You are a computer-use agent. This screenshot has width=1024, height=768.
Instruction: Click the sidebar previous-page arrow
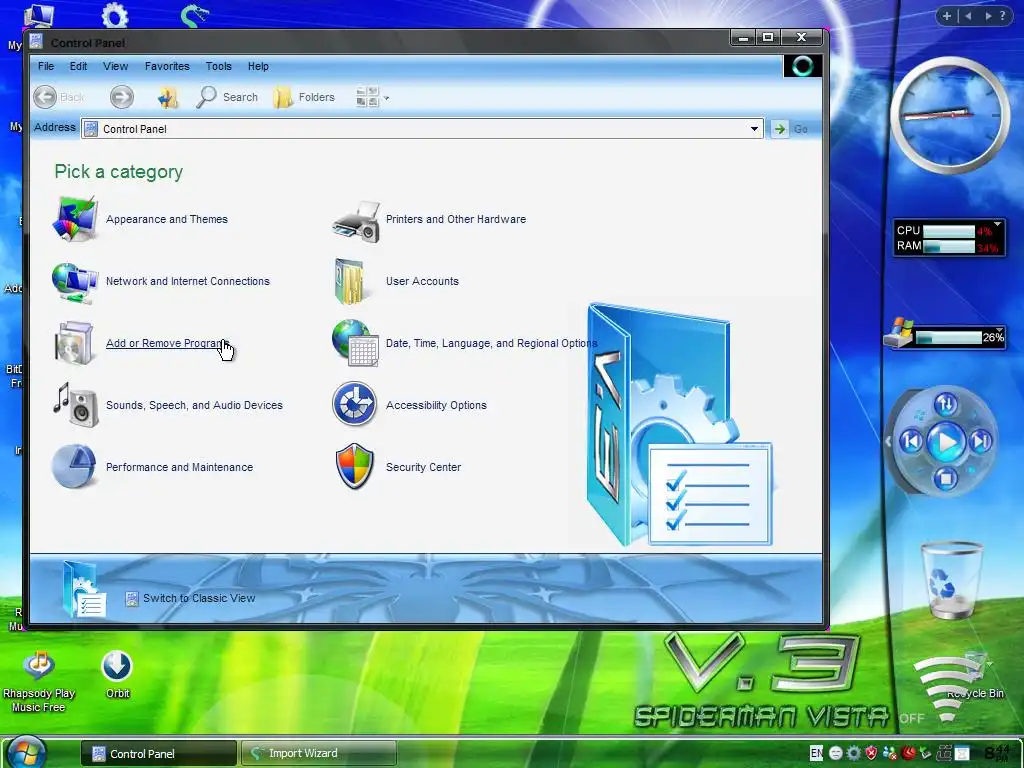(968, 16)
